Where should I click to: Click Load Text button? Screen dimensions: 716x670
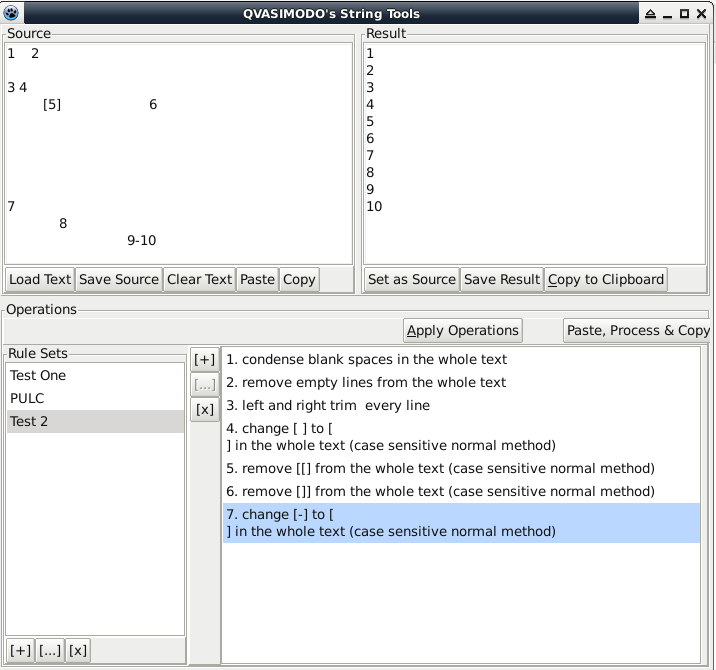[40, 279]
